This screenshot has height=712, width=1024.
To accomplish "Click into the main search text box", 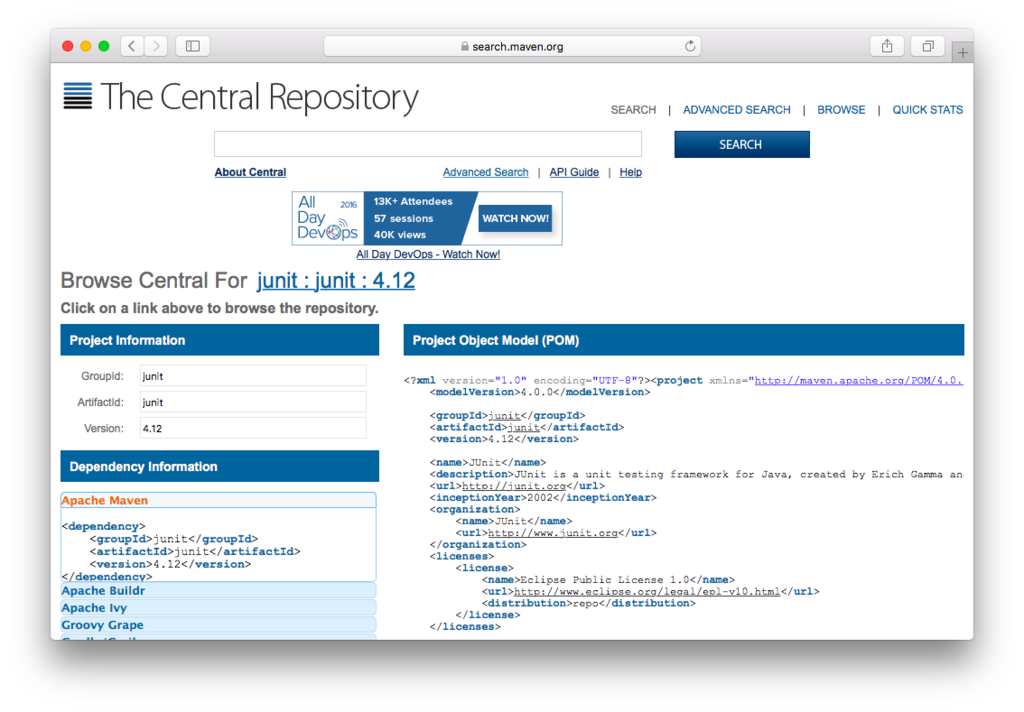I will click(428, 144).
